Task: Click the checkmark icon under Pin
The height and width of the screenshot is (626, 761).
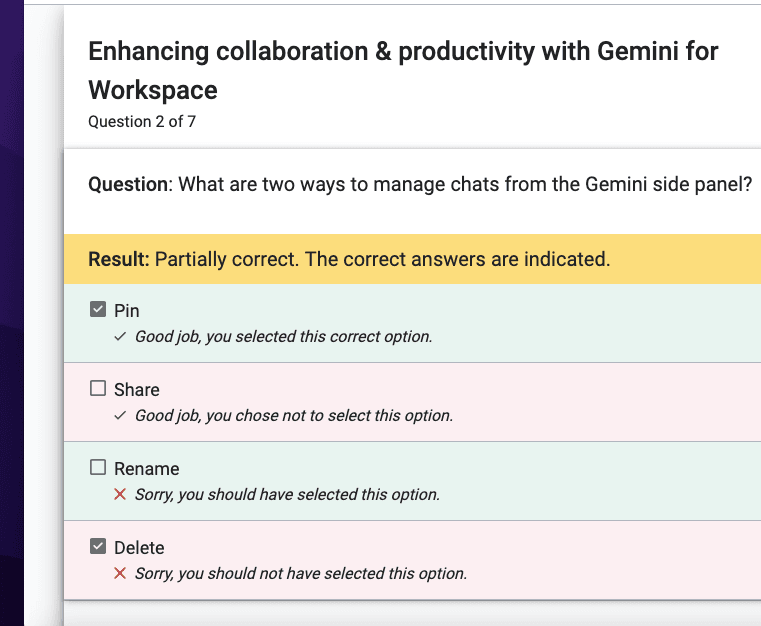Action: [x=120, y=336]
